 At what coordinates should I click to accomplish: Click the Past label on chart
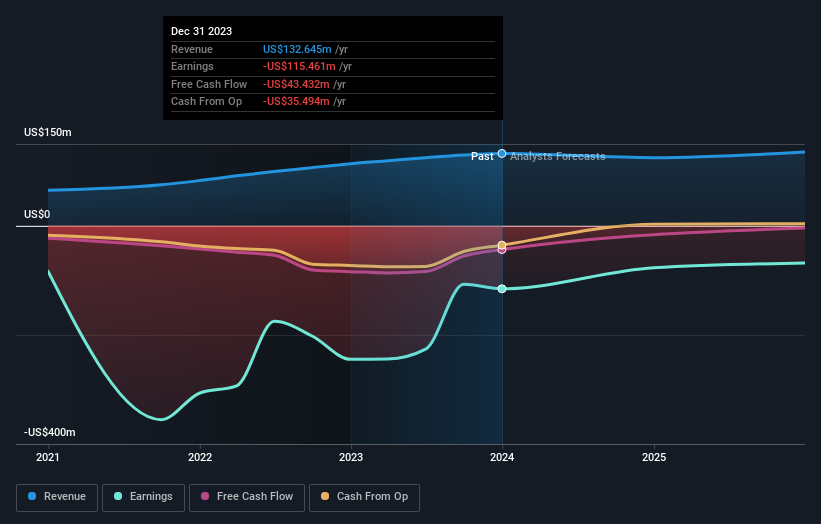(x=482, y=157)
